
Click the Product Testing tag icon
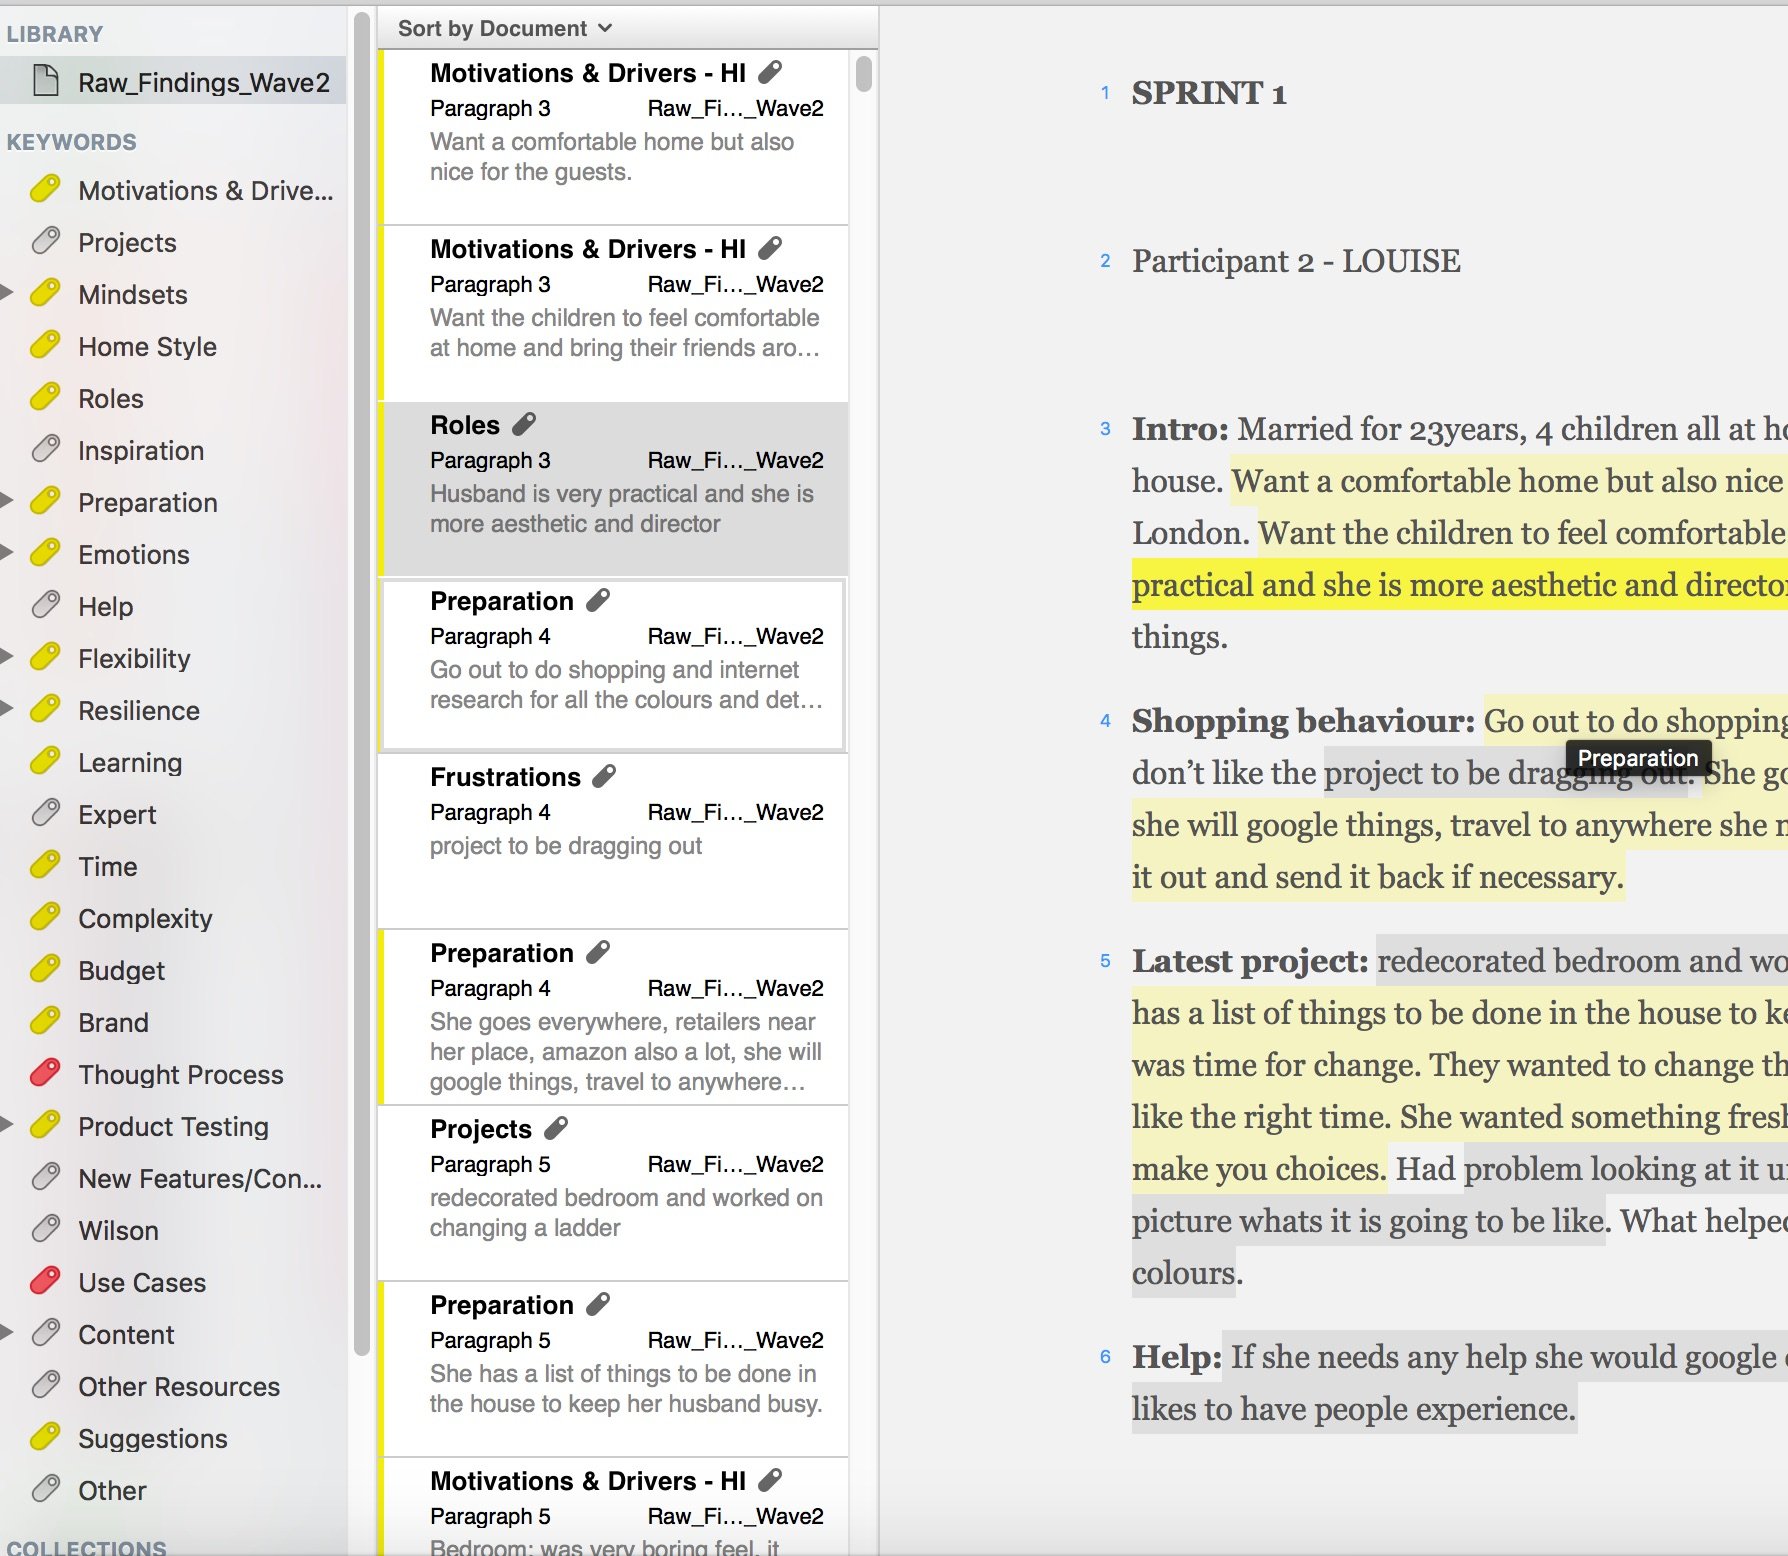45,1125
